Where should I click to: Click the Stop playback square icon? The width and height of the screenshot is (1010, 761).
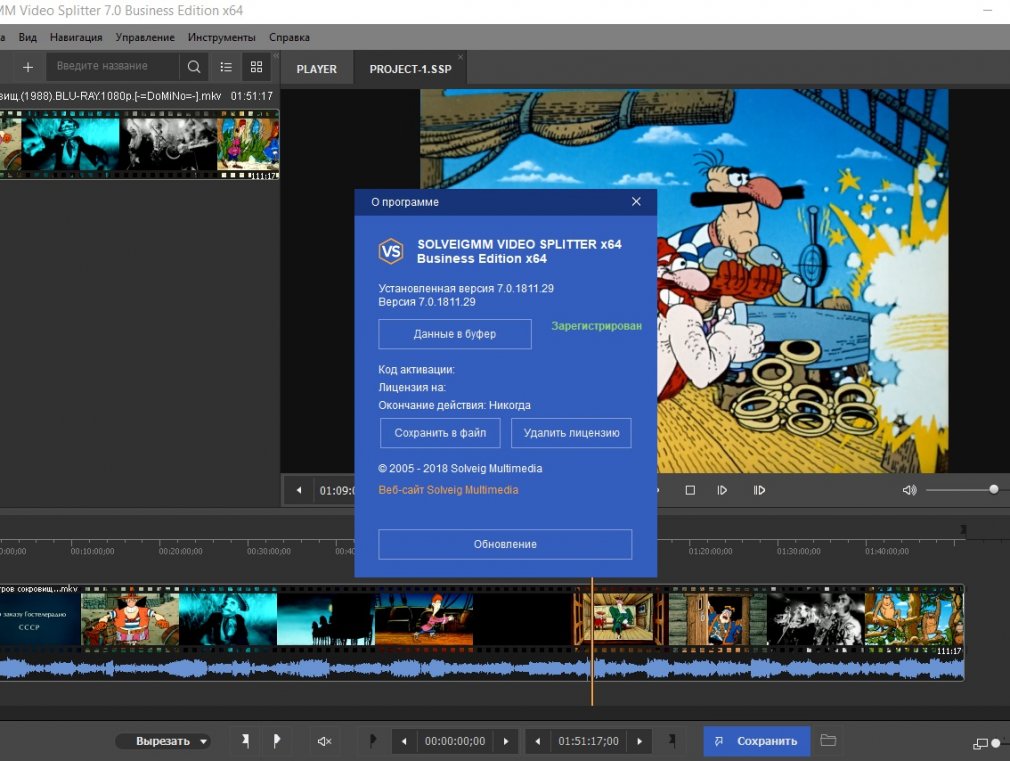click(x=690, y=490)
